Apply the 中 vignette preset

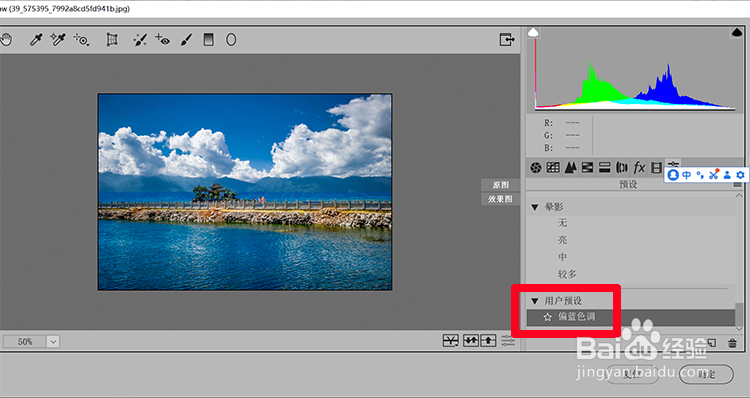click(x=562, y=257)
